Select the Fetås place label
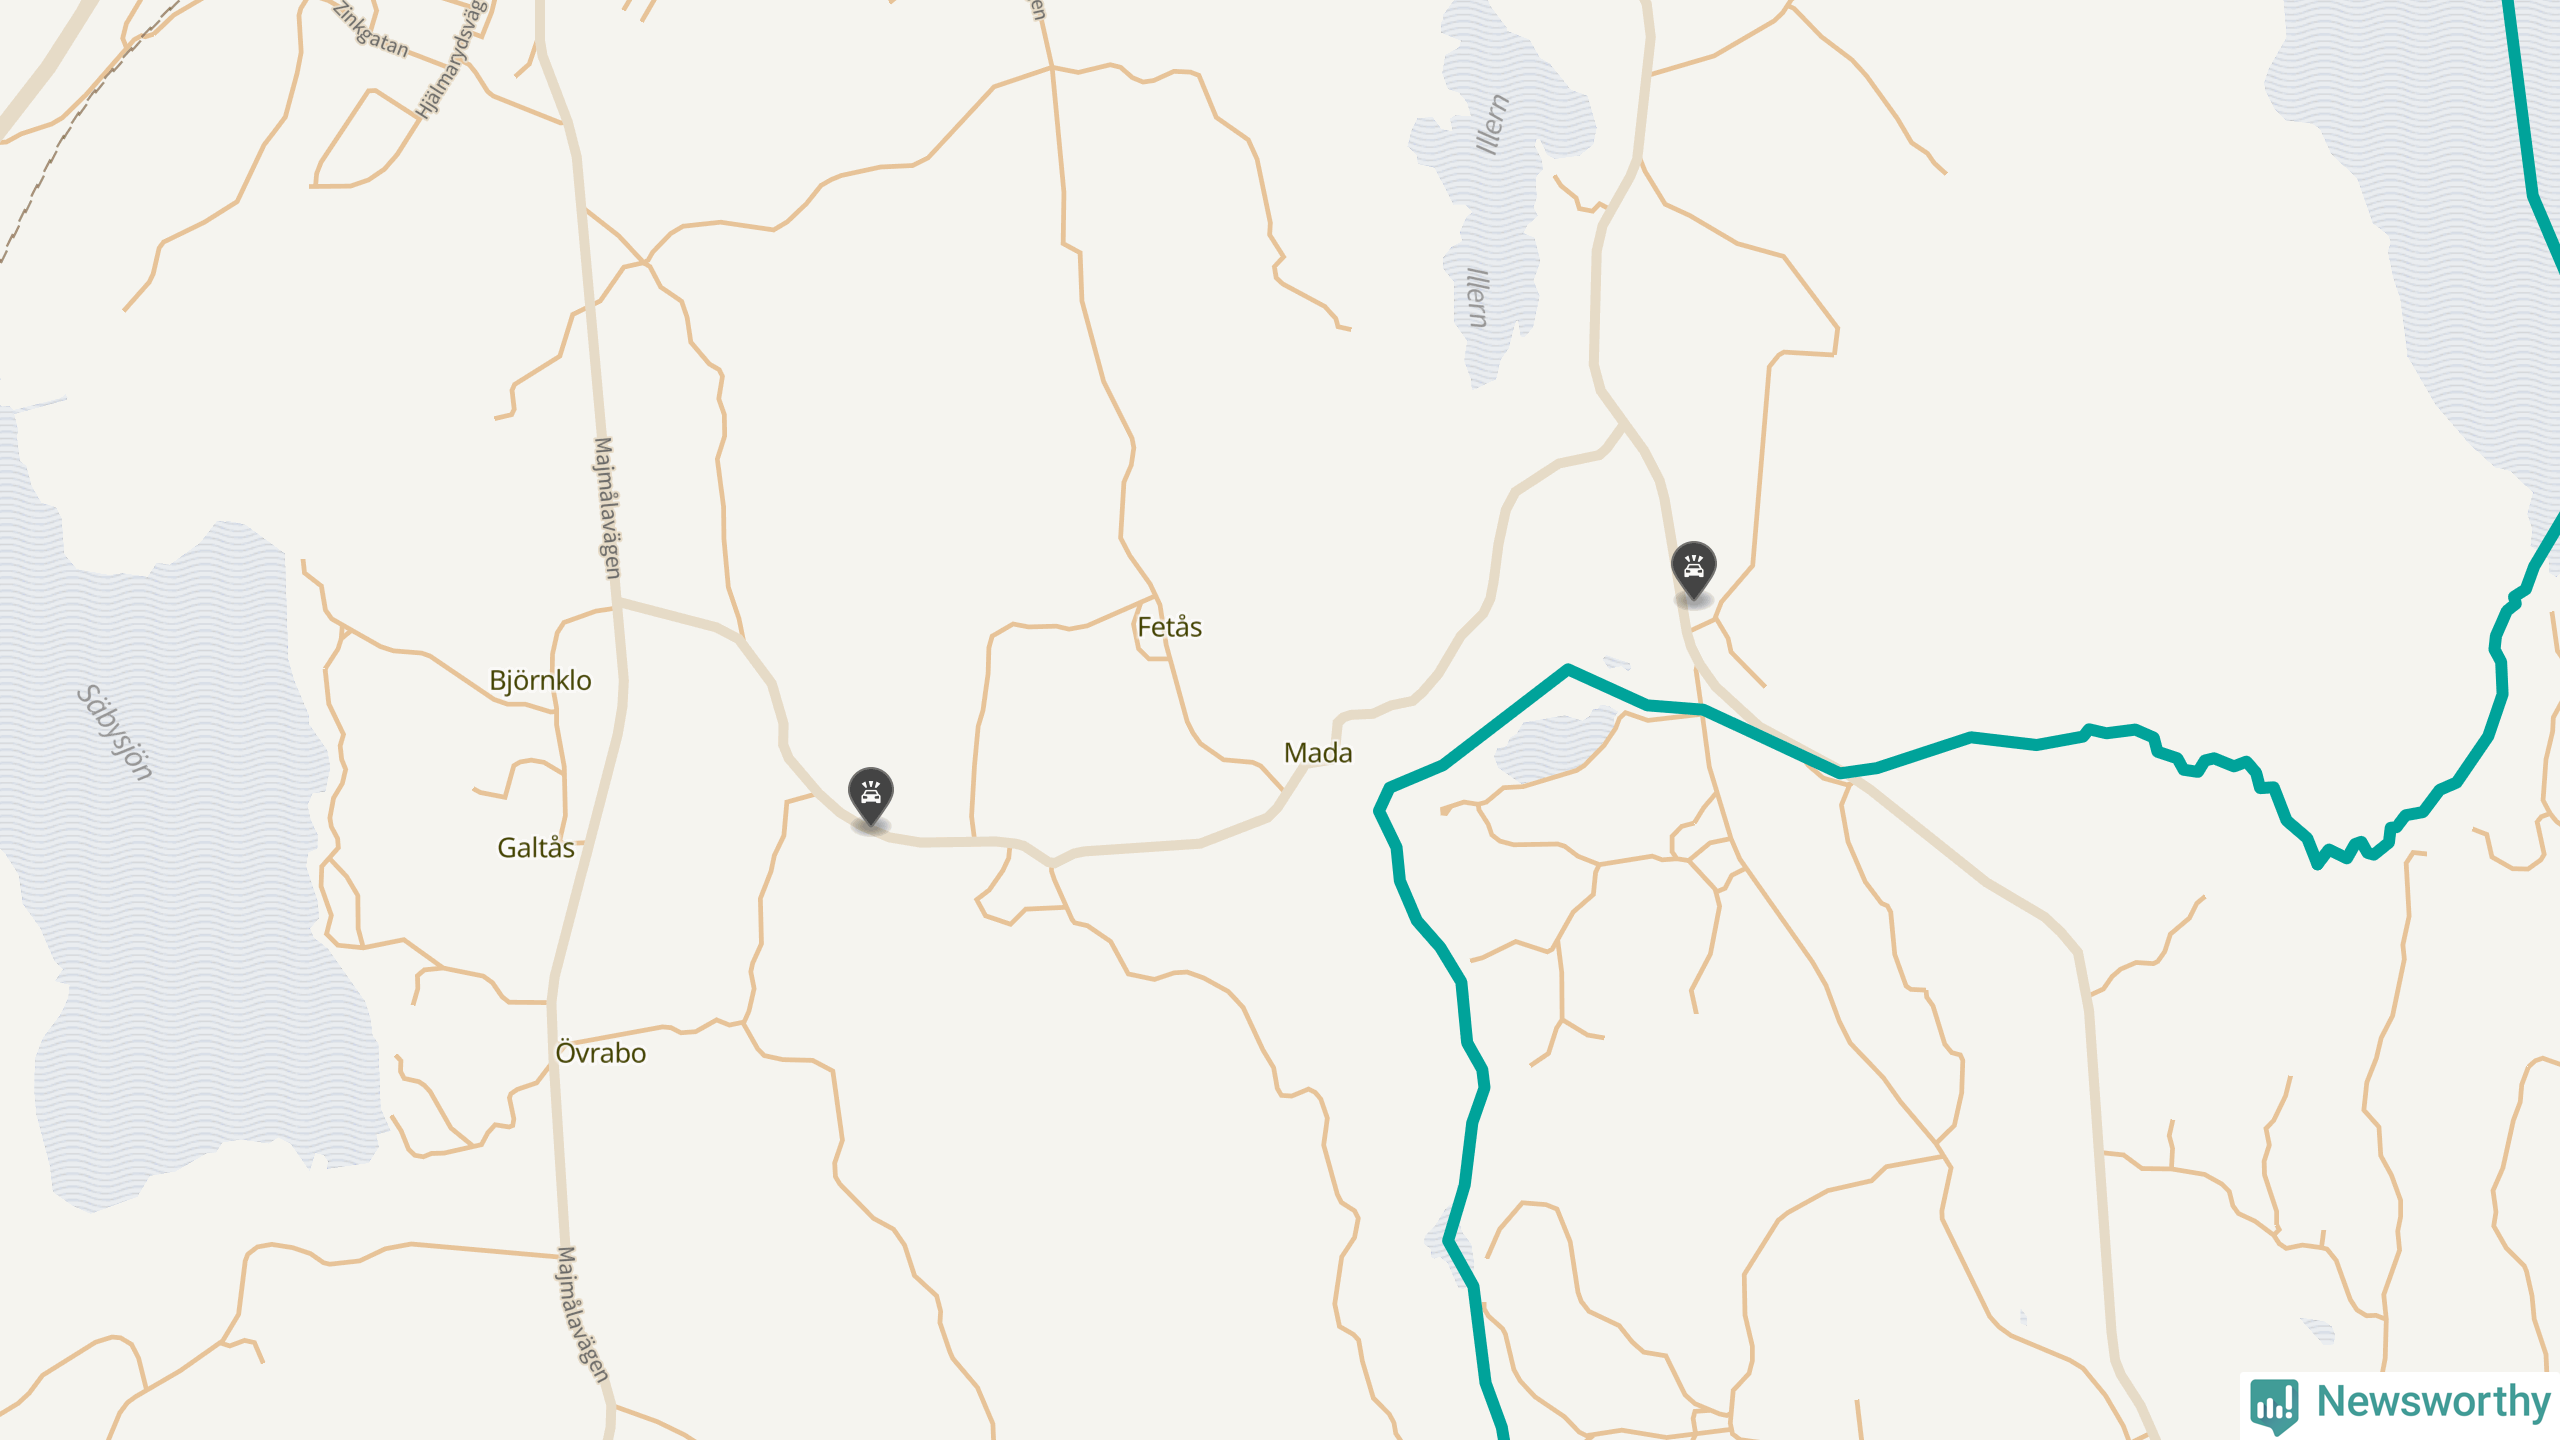The width and height of the screenshot is (2560, 1440). pos(1169,627)
